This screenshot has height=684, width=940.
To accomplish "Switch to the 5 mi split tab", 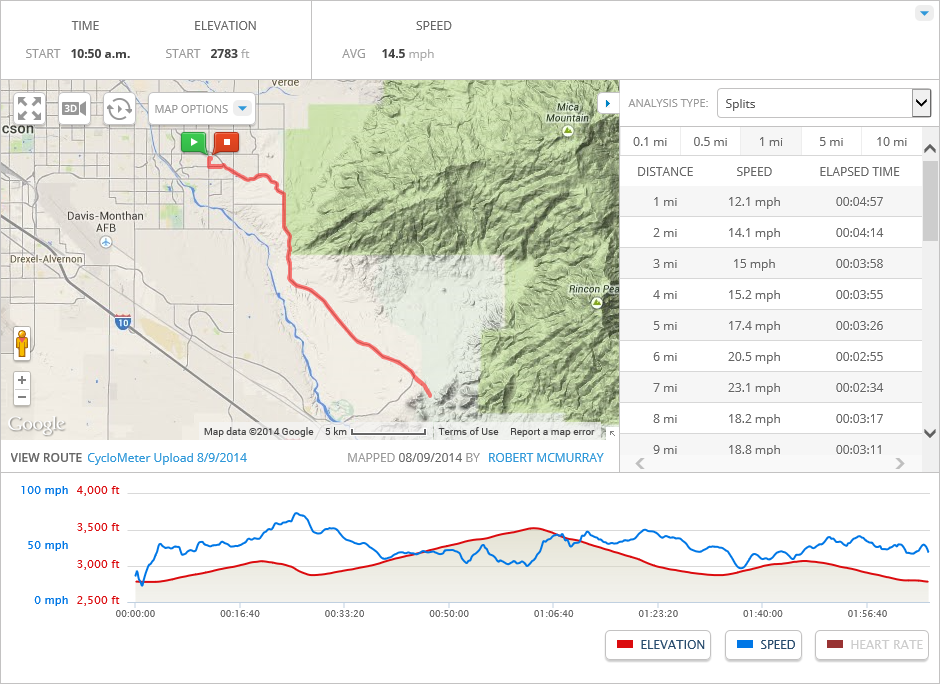I will [830, 142].
